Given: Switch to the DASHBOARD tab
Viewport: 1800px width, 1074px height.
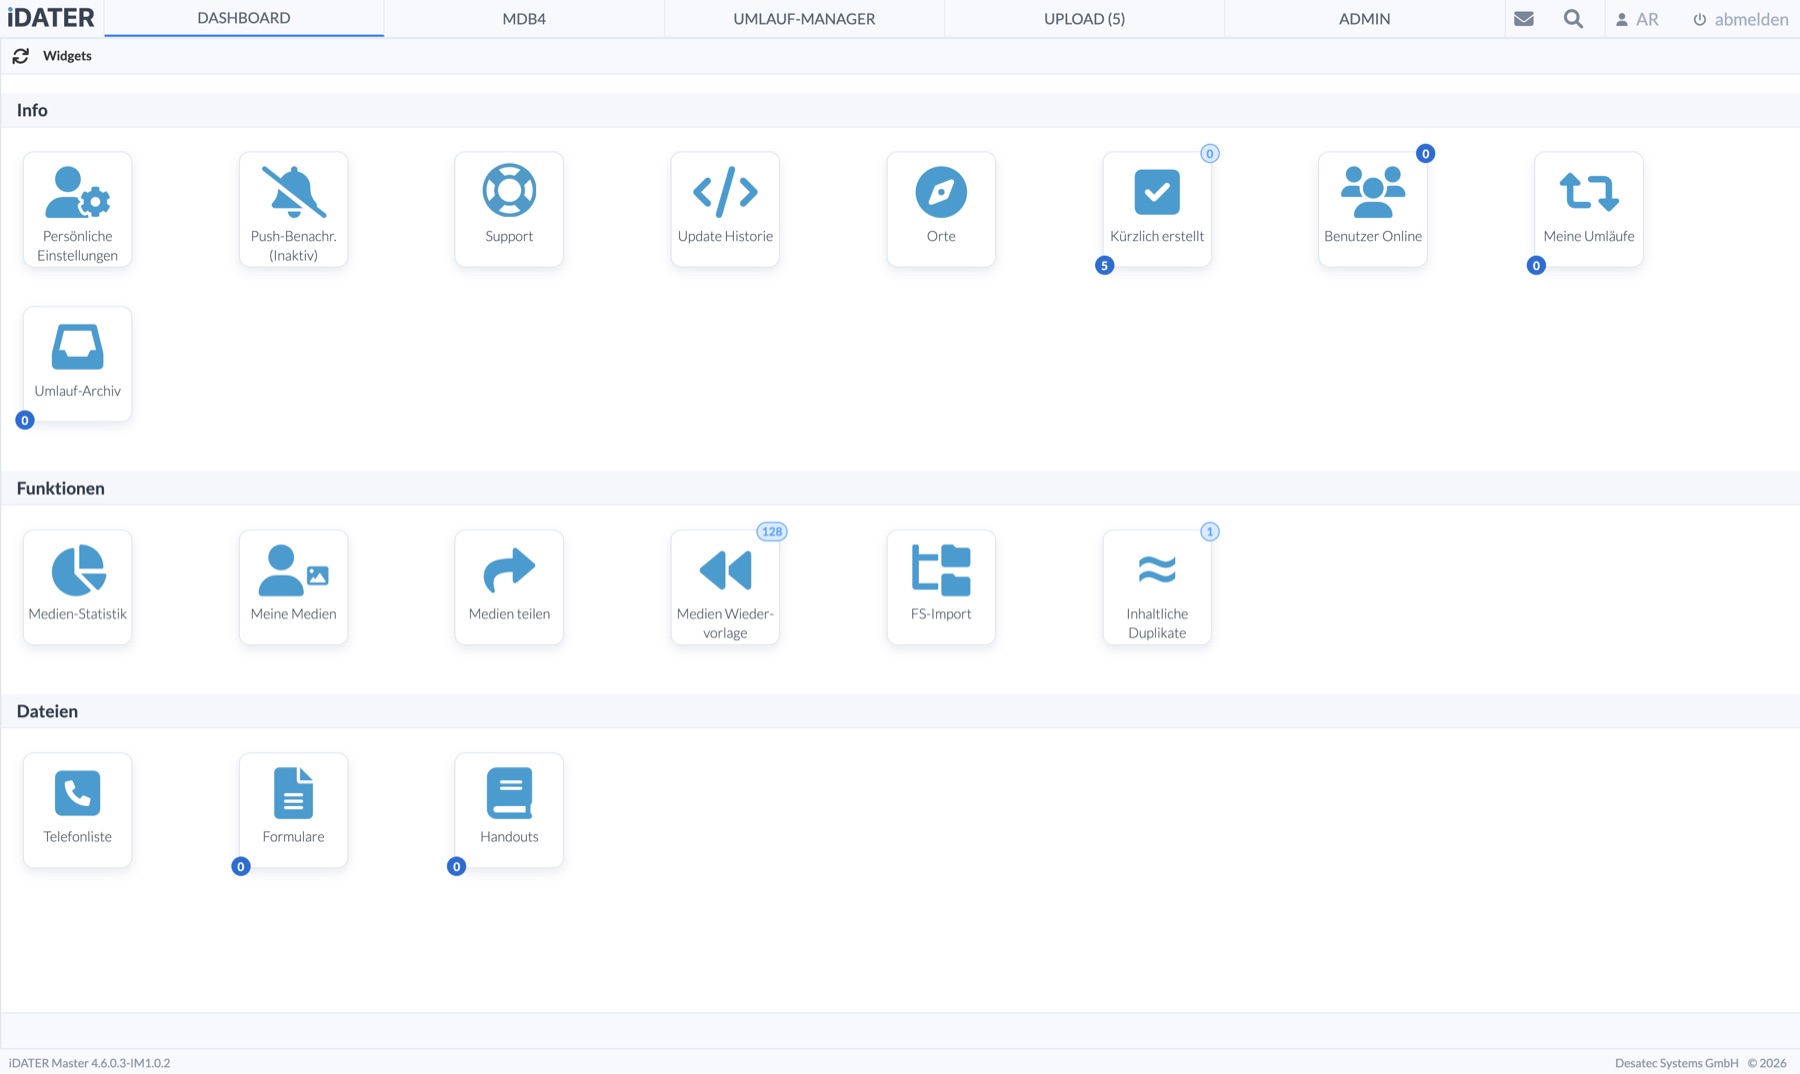Looking at the screenshot, I should tap(244, 18).
